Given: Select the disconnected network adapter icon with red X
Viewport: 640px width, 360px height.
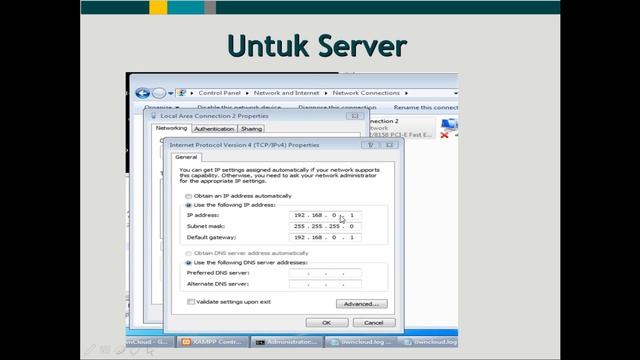Looking at the screenshot, I should pos(449,129).
